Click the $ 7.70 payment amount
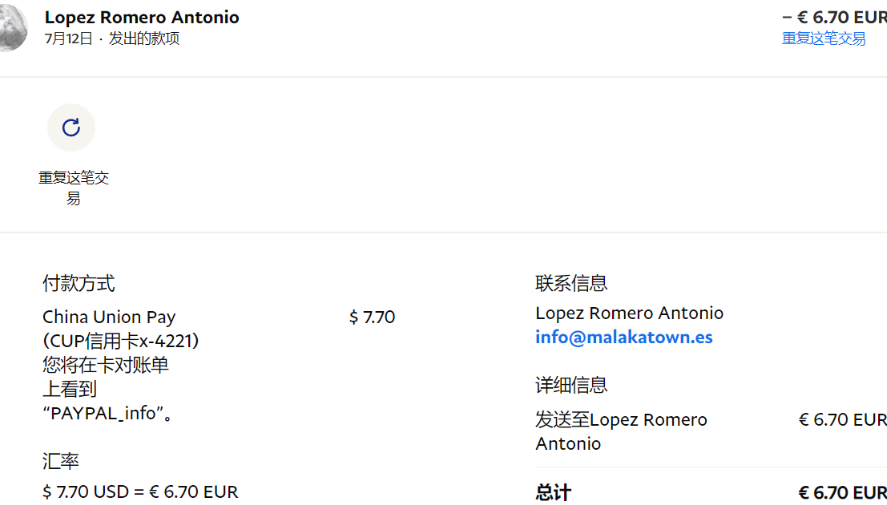 [x=372, y=317]
